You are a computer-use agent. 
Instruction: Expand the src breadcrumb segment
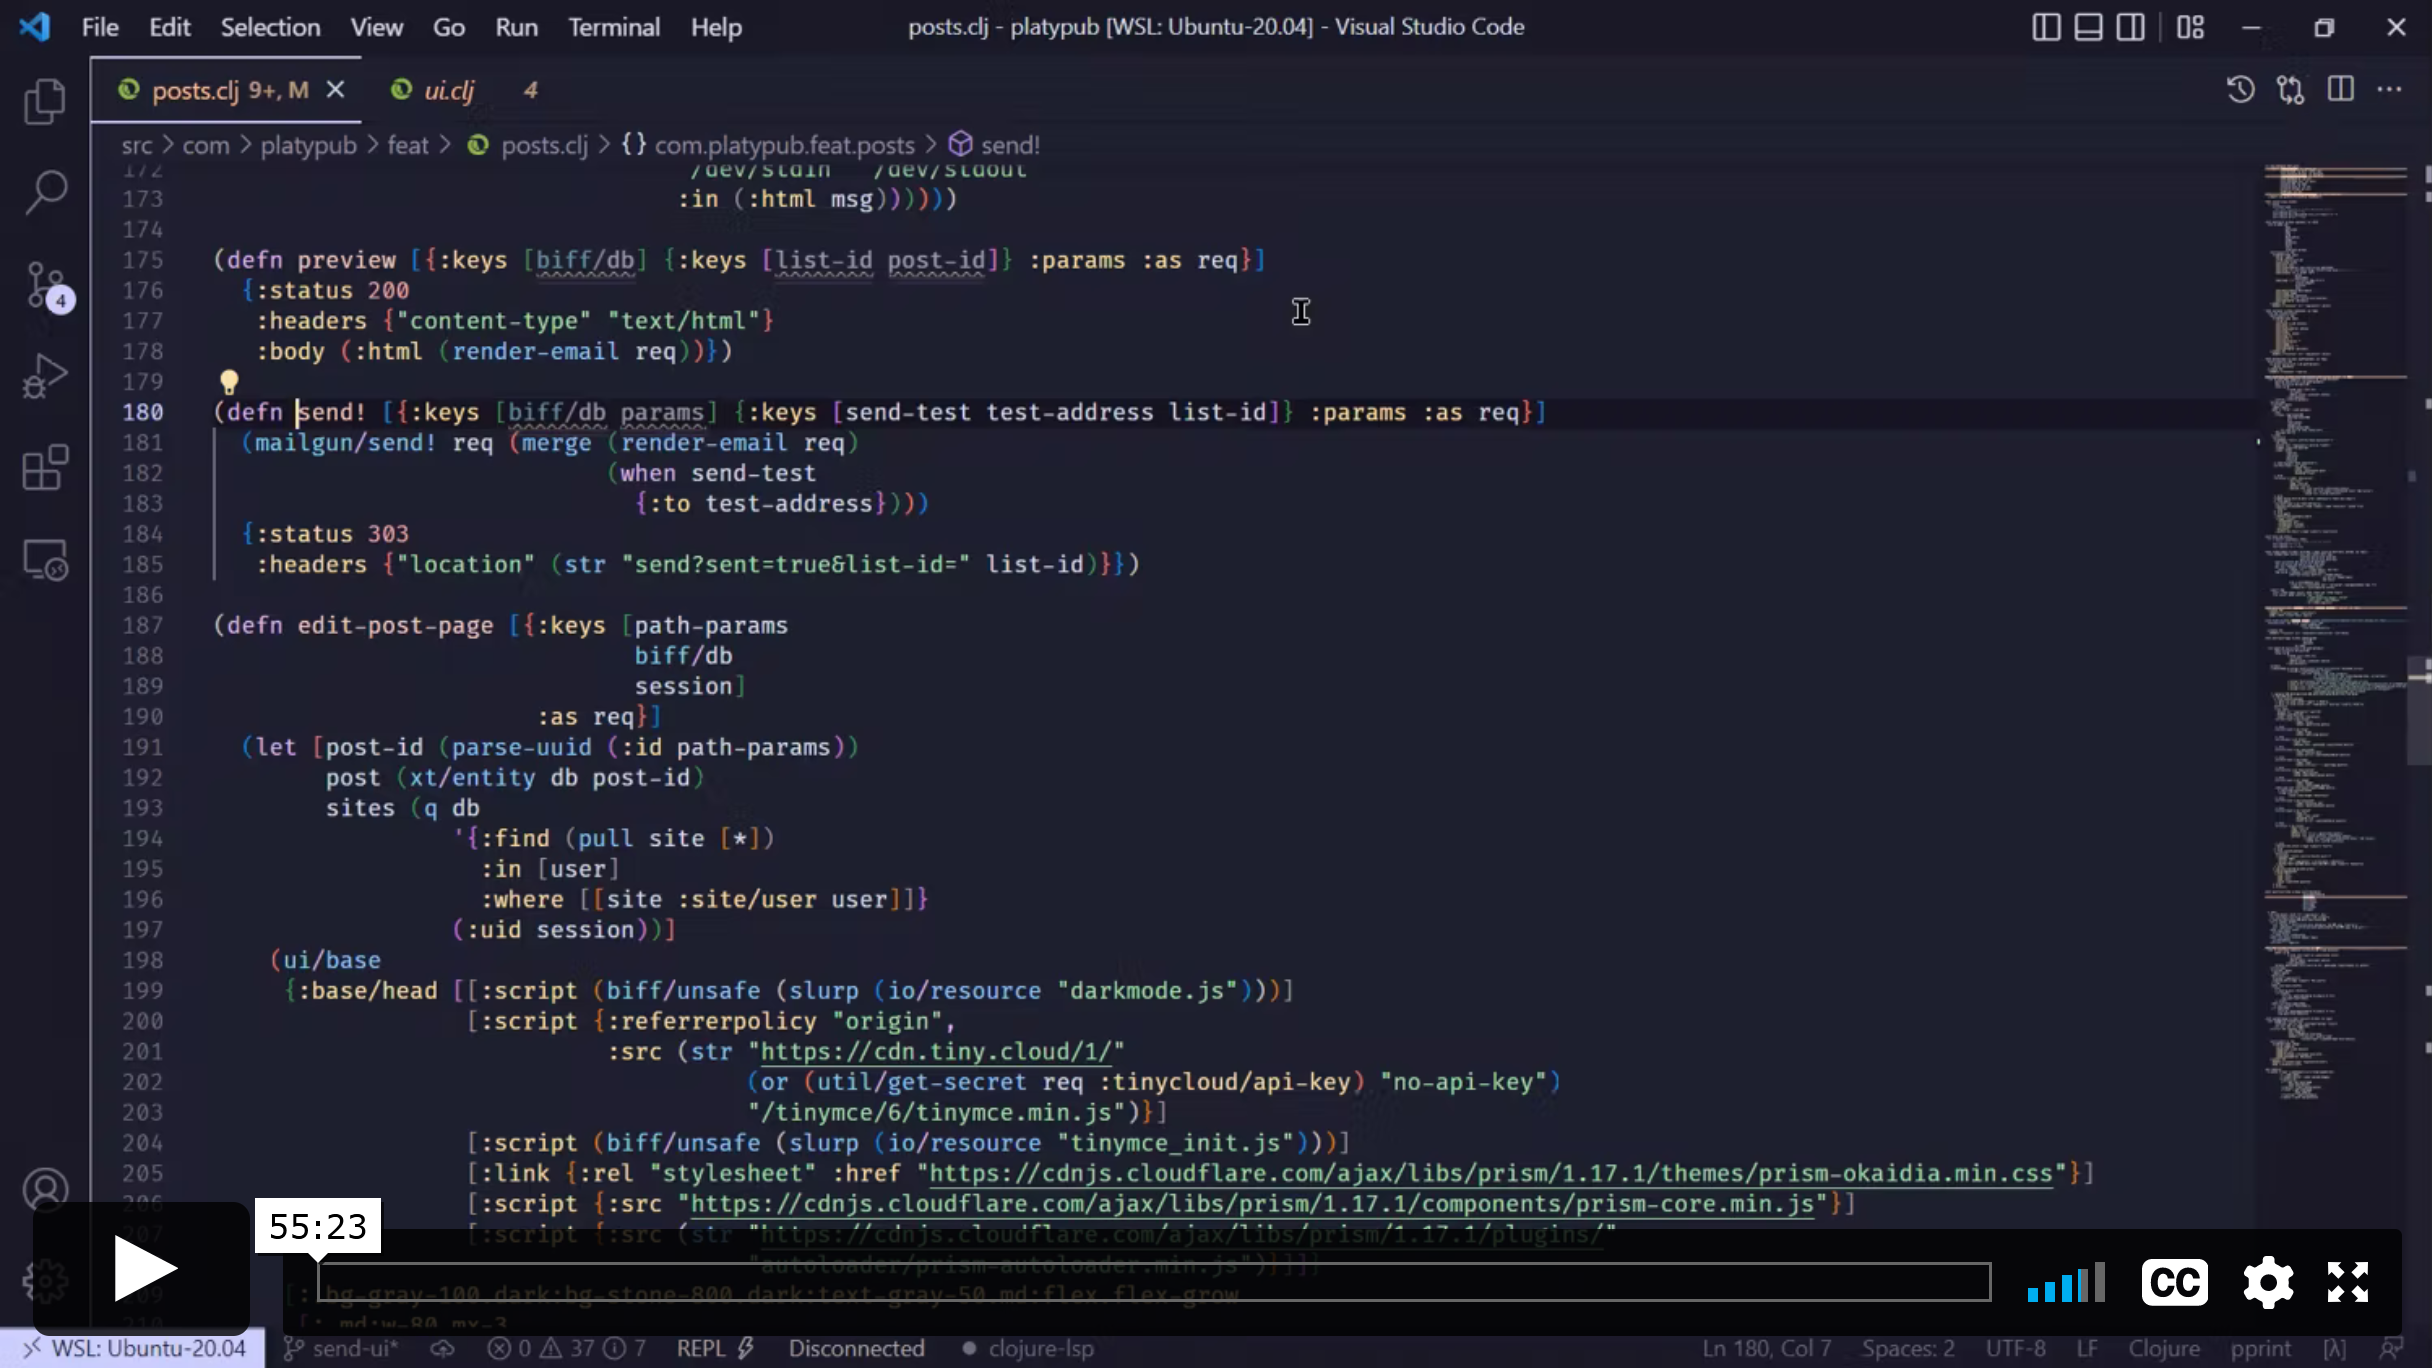pyautogui.click(x=137, y=145)
